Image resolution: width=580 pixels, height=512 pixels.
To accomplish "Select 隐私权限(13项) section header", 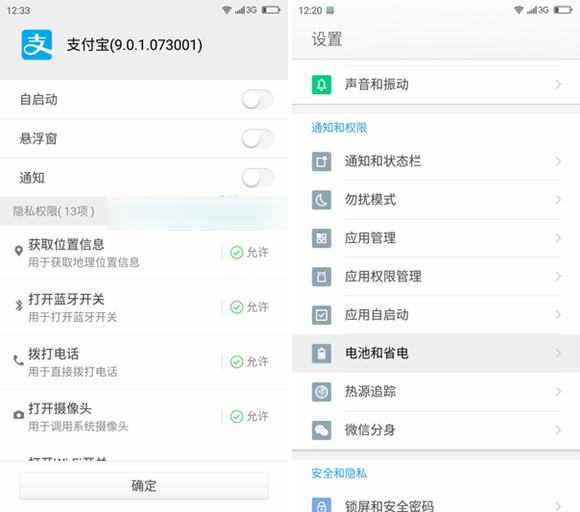I will (54, 211).
